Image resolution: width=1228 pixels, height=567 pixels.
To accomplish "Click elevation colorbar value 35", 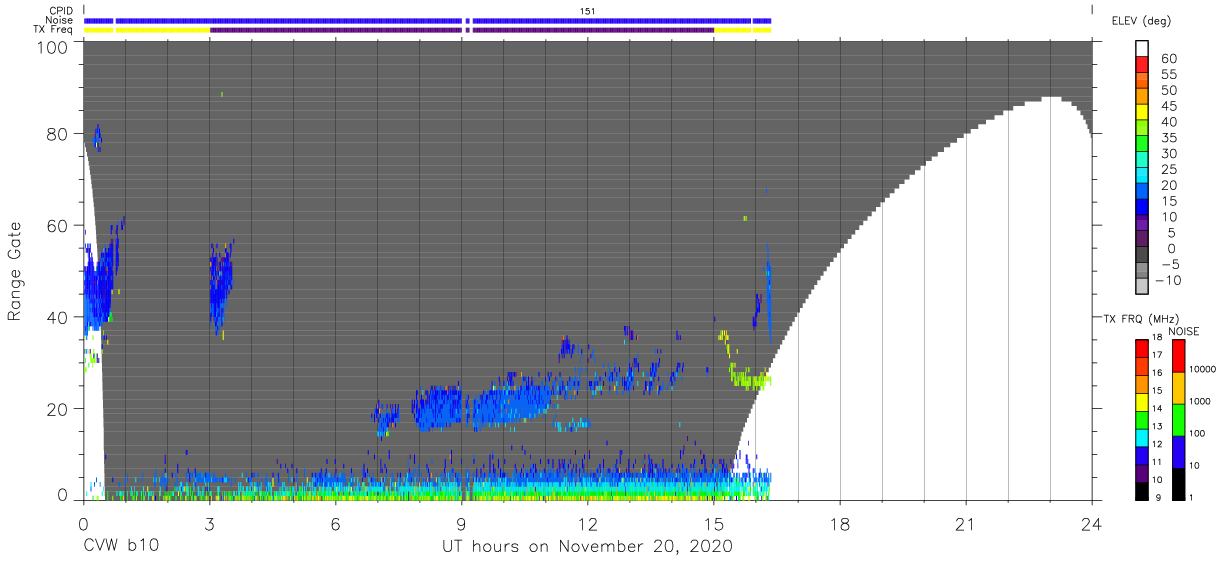I will pyautogui.click(x=1169, y=138).
